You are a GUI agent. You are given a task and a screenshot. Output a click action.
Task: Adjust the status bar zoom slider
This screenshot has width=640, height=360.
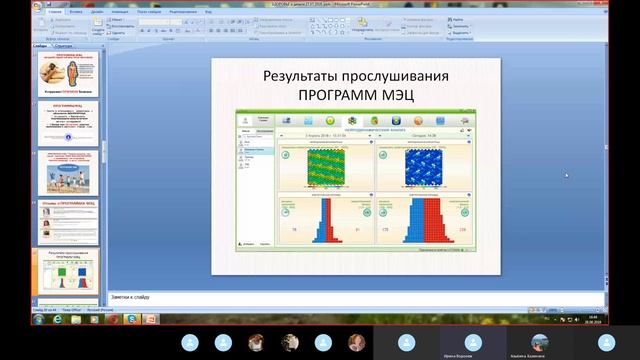click(580, 310)
